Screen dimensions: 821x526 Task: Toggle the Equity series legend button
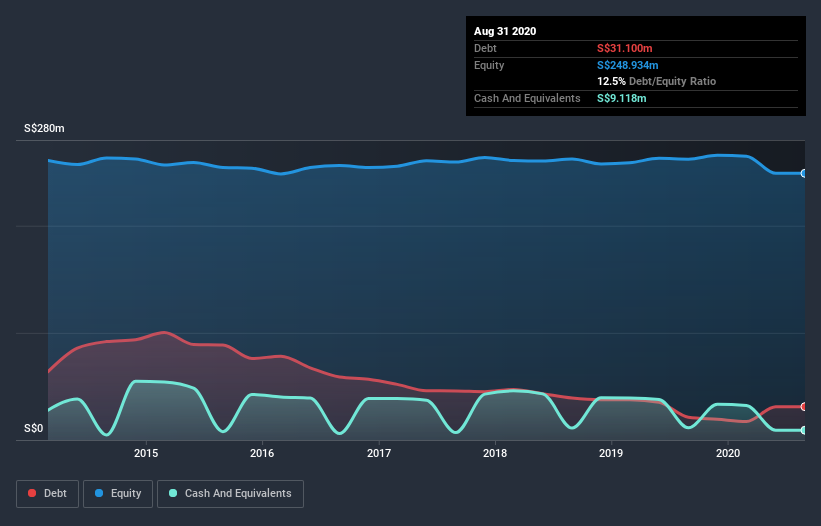pyautogui.click(x=118, y=494)
